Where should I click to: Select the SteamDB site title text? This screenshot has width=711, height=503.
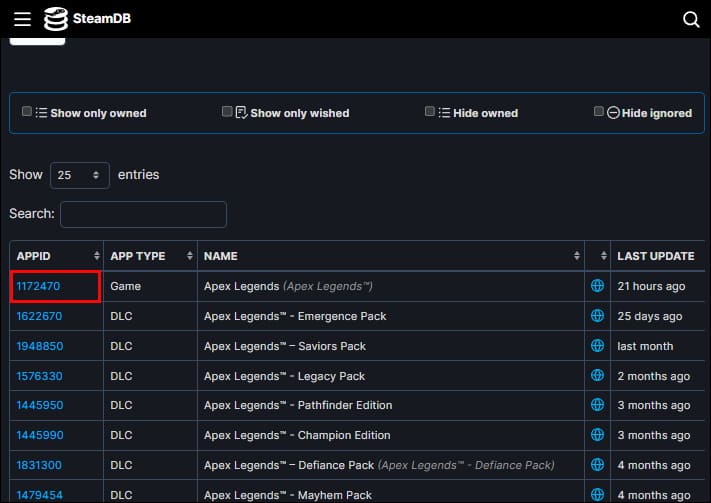[102, 19]
